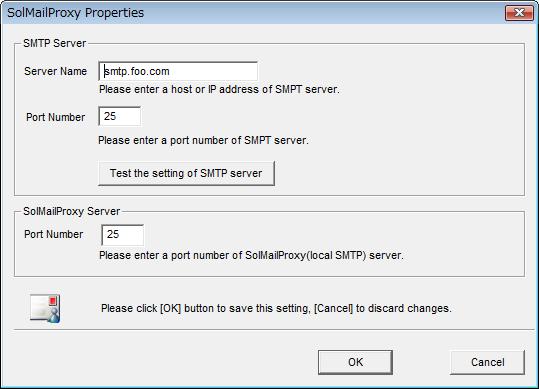Confirm settings with the OK button
Image resolution: width=539 pixels, height=389 pixels.
[x=355, y=362]
